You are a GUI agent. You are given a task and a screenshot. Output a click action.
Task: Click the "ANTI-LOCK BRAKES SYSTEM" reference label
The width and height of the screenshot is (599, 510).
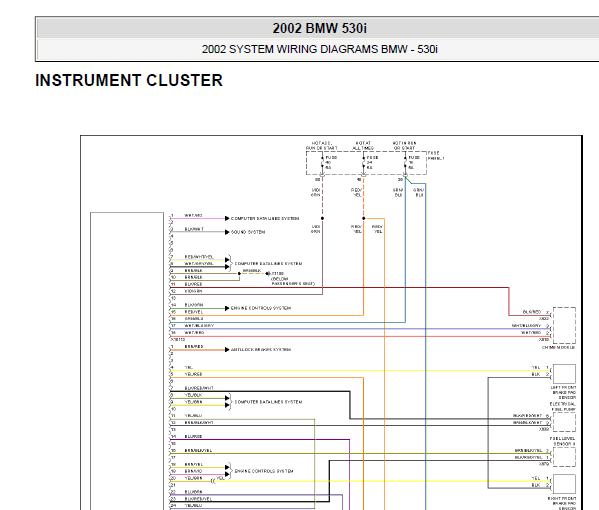point(261,350)
